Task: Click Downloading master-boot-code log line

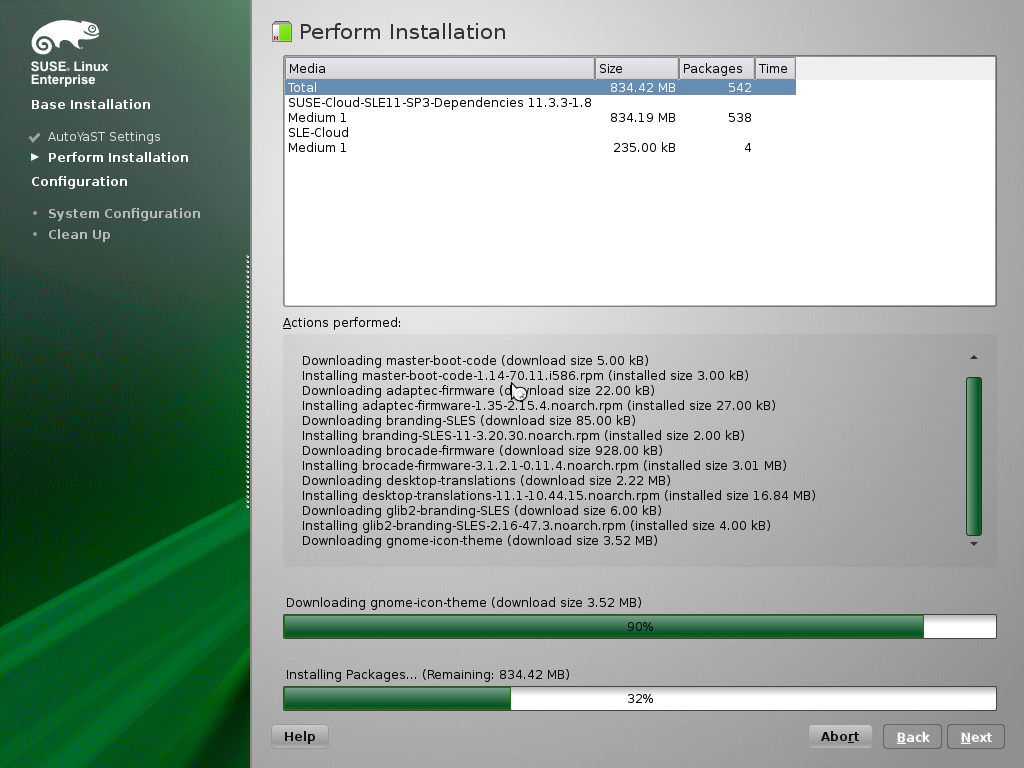Action: tap(475, 360)
